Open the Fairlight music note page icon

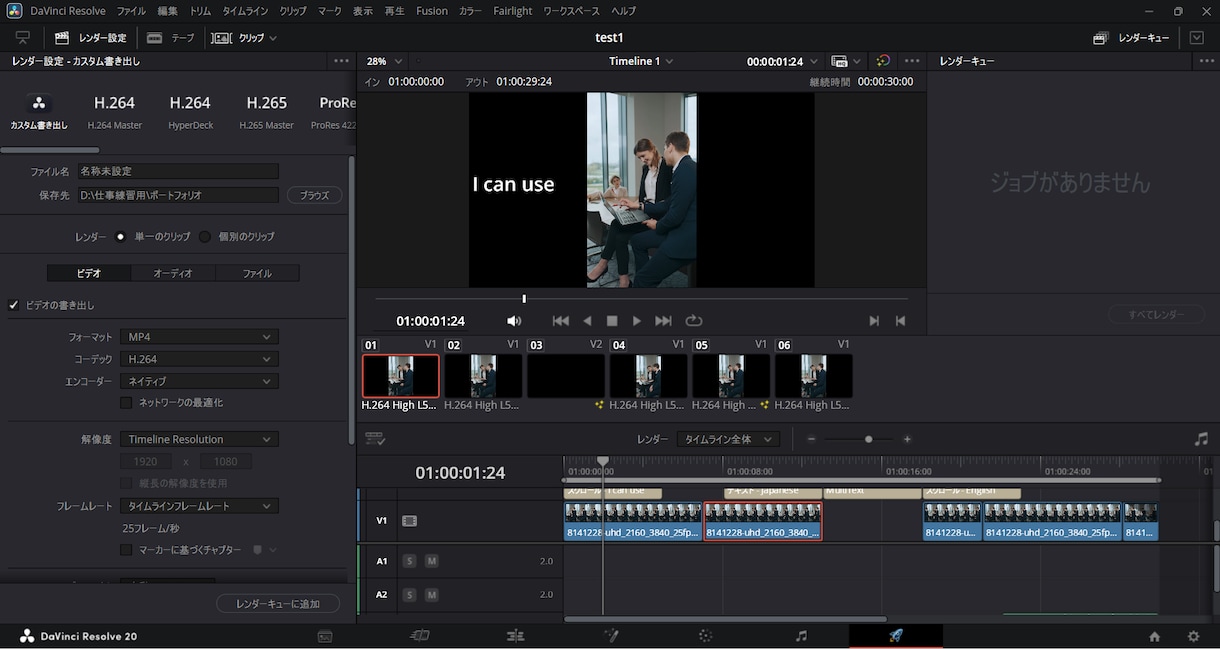tap(801, 636)
